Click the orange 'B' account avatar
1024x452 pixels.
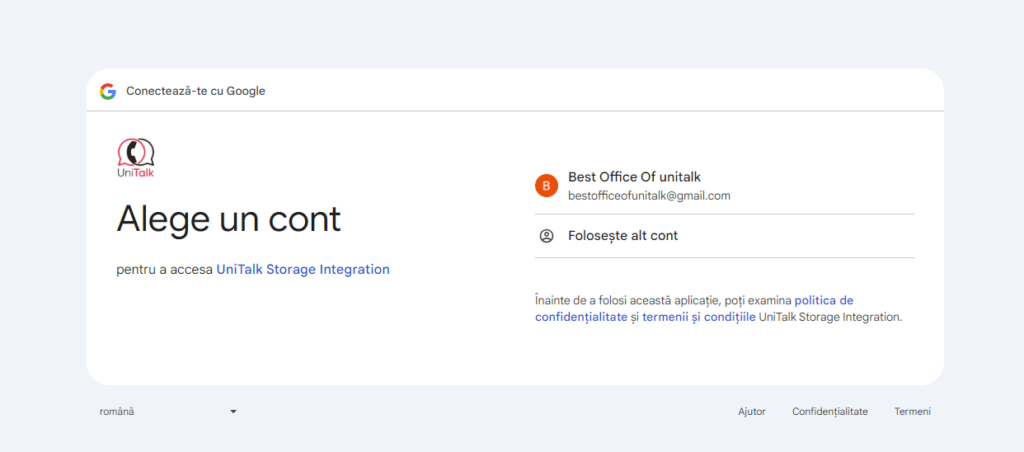tap(546, 186)
